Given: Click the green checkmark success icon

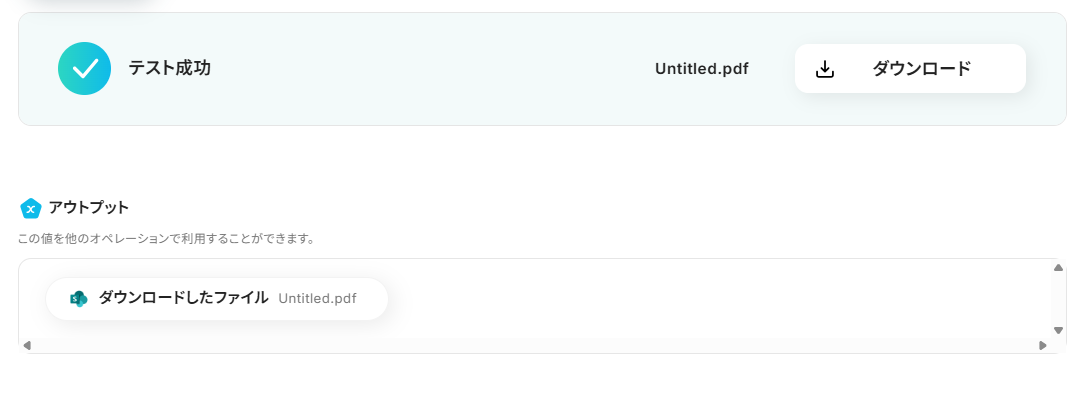Looking at the screenshot, I should 84,69.
